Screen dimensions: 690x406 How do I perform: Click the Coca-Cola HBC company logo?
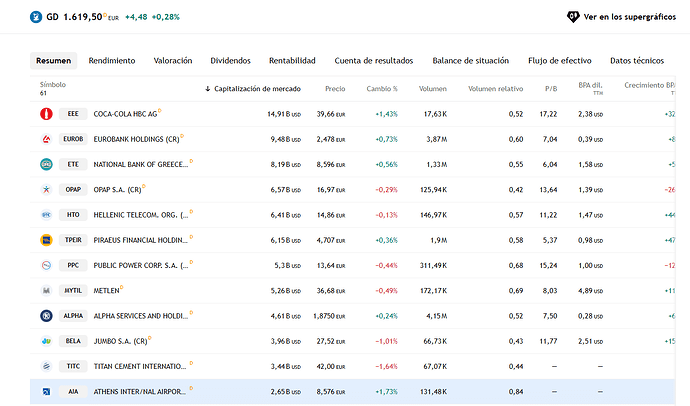[46, 114]
